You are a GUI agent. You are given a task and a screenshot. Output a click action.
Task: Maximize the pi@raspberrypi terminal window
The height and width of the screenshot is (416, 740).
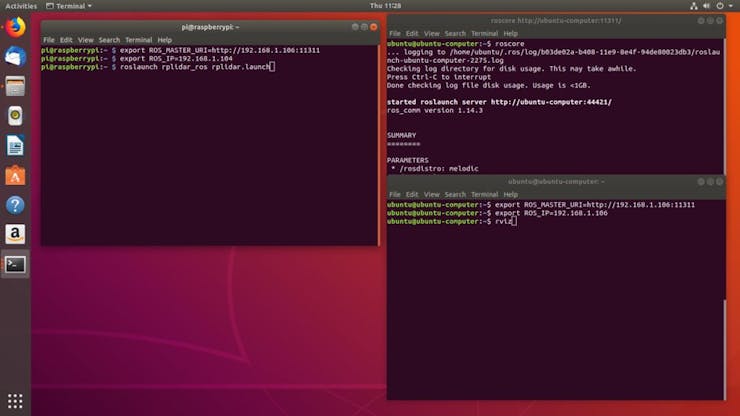pos(364,27)
